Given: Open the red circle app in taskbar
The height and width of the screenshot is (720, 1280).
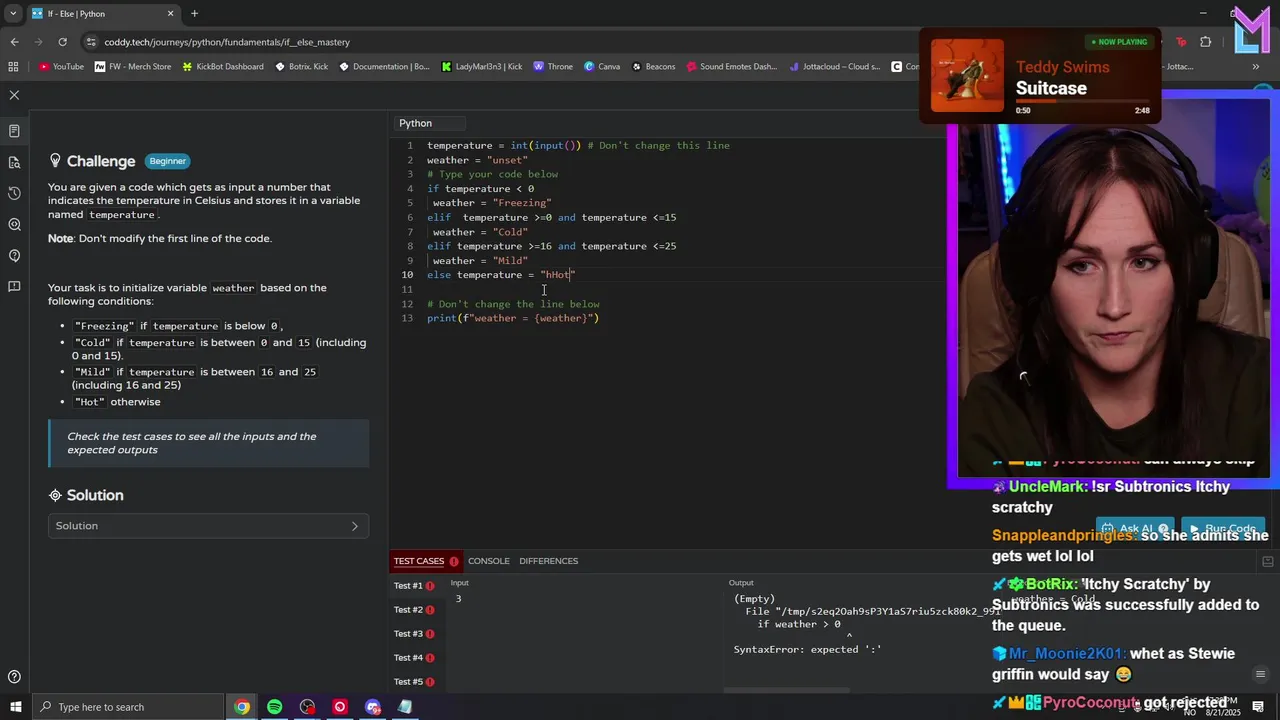Looking at the screenshot, I should (340, 707).
